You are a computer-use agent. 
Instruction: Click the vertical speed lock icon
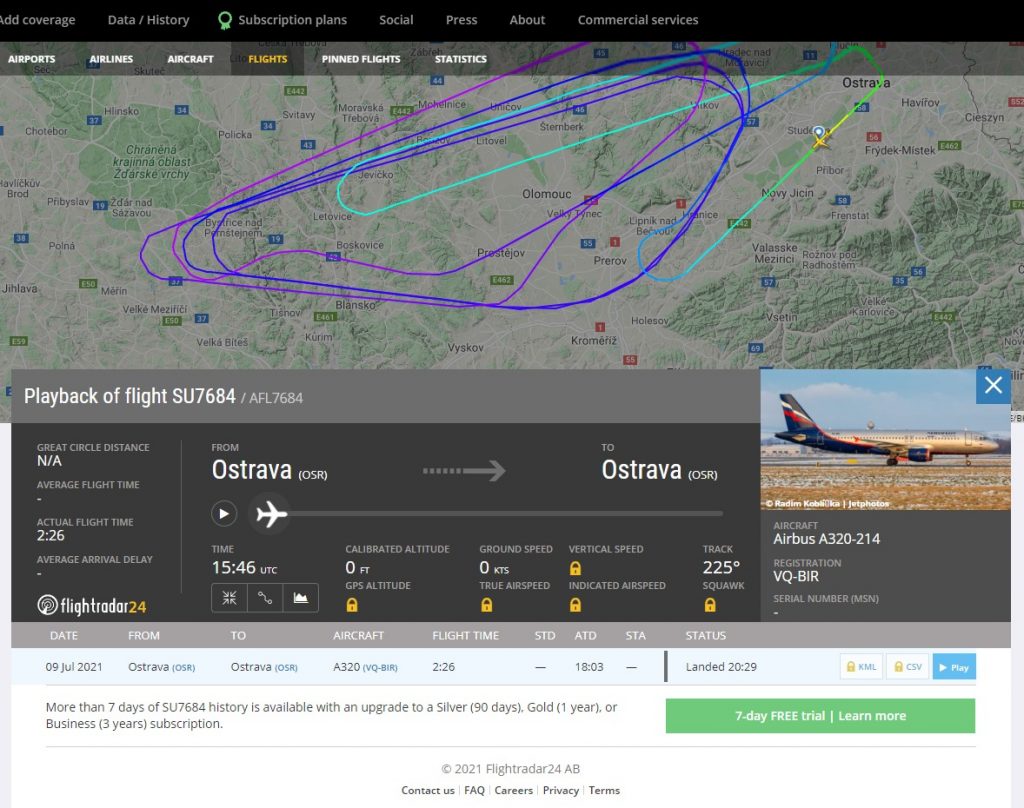point(575,568)
